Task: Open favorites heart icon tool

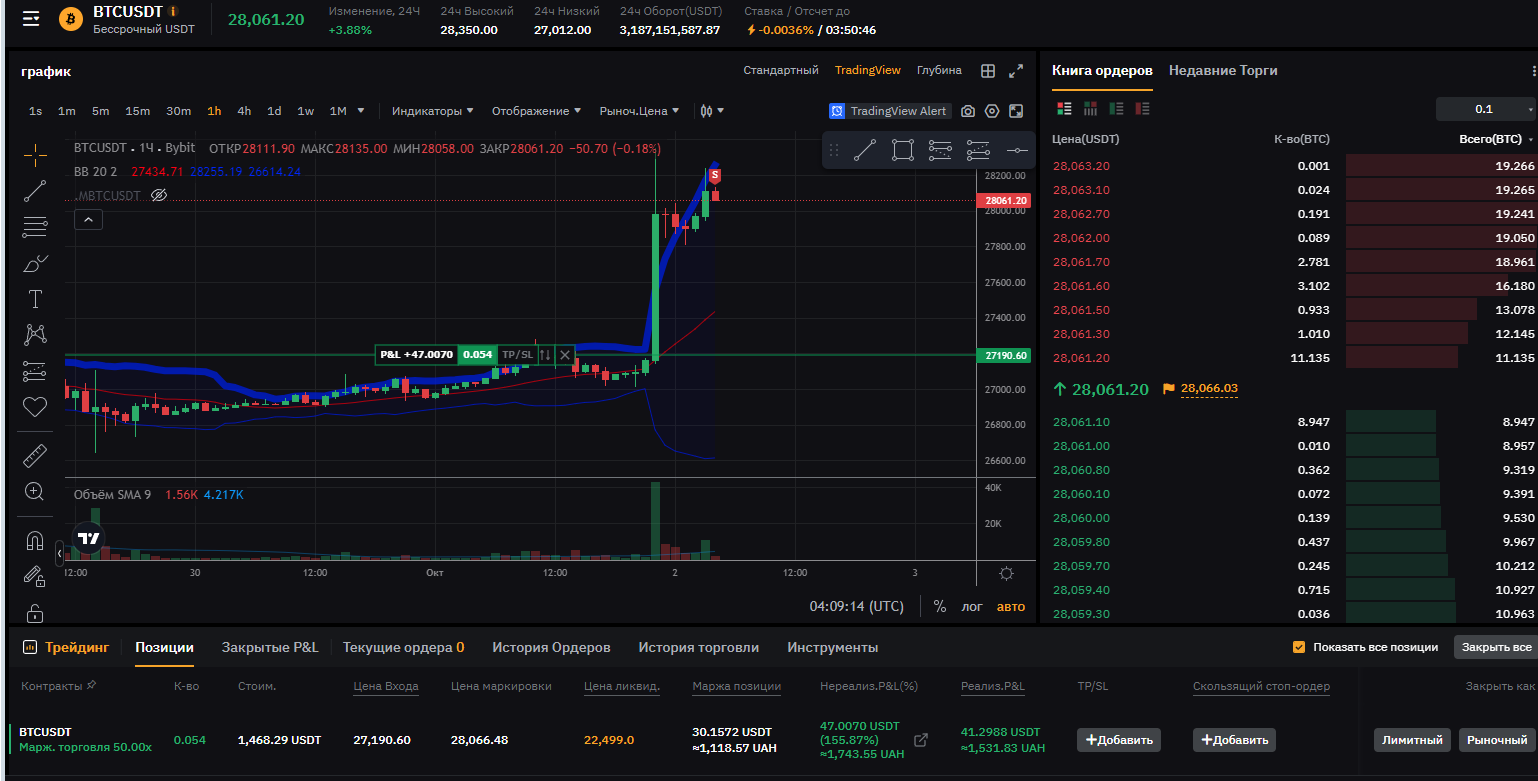Action: [x=35, y=406]
